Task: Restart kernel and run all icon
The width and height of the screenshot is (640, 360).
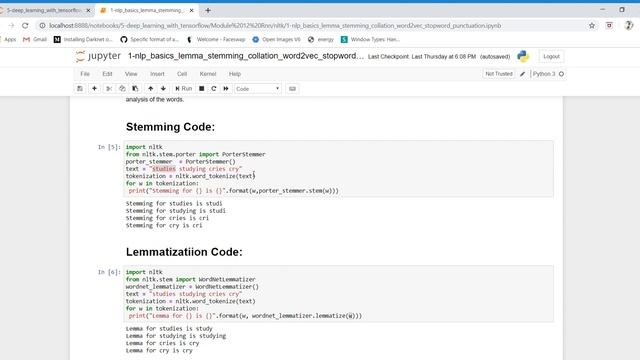Action: 226,89
